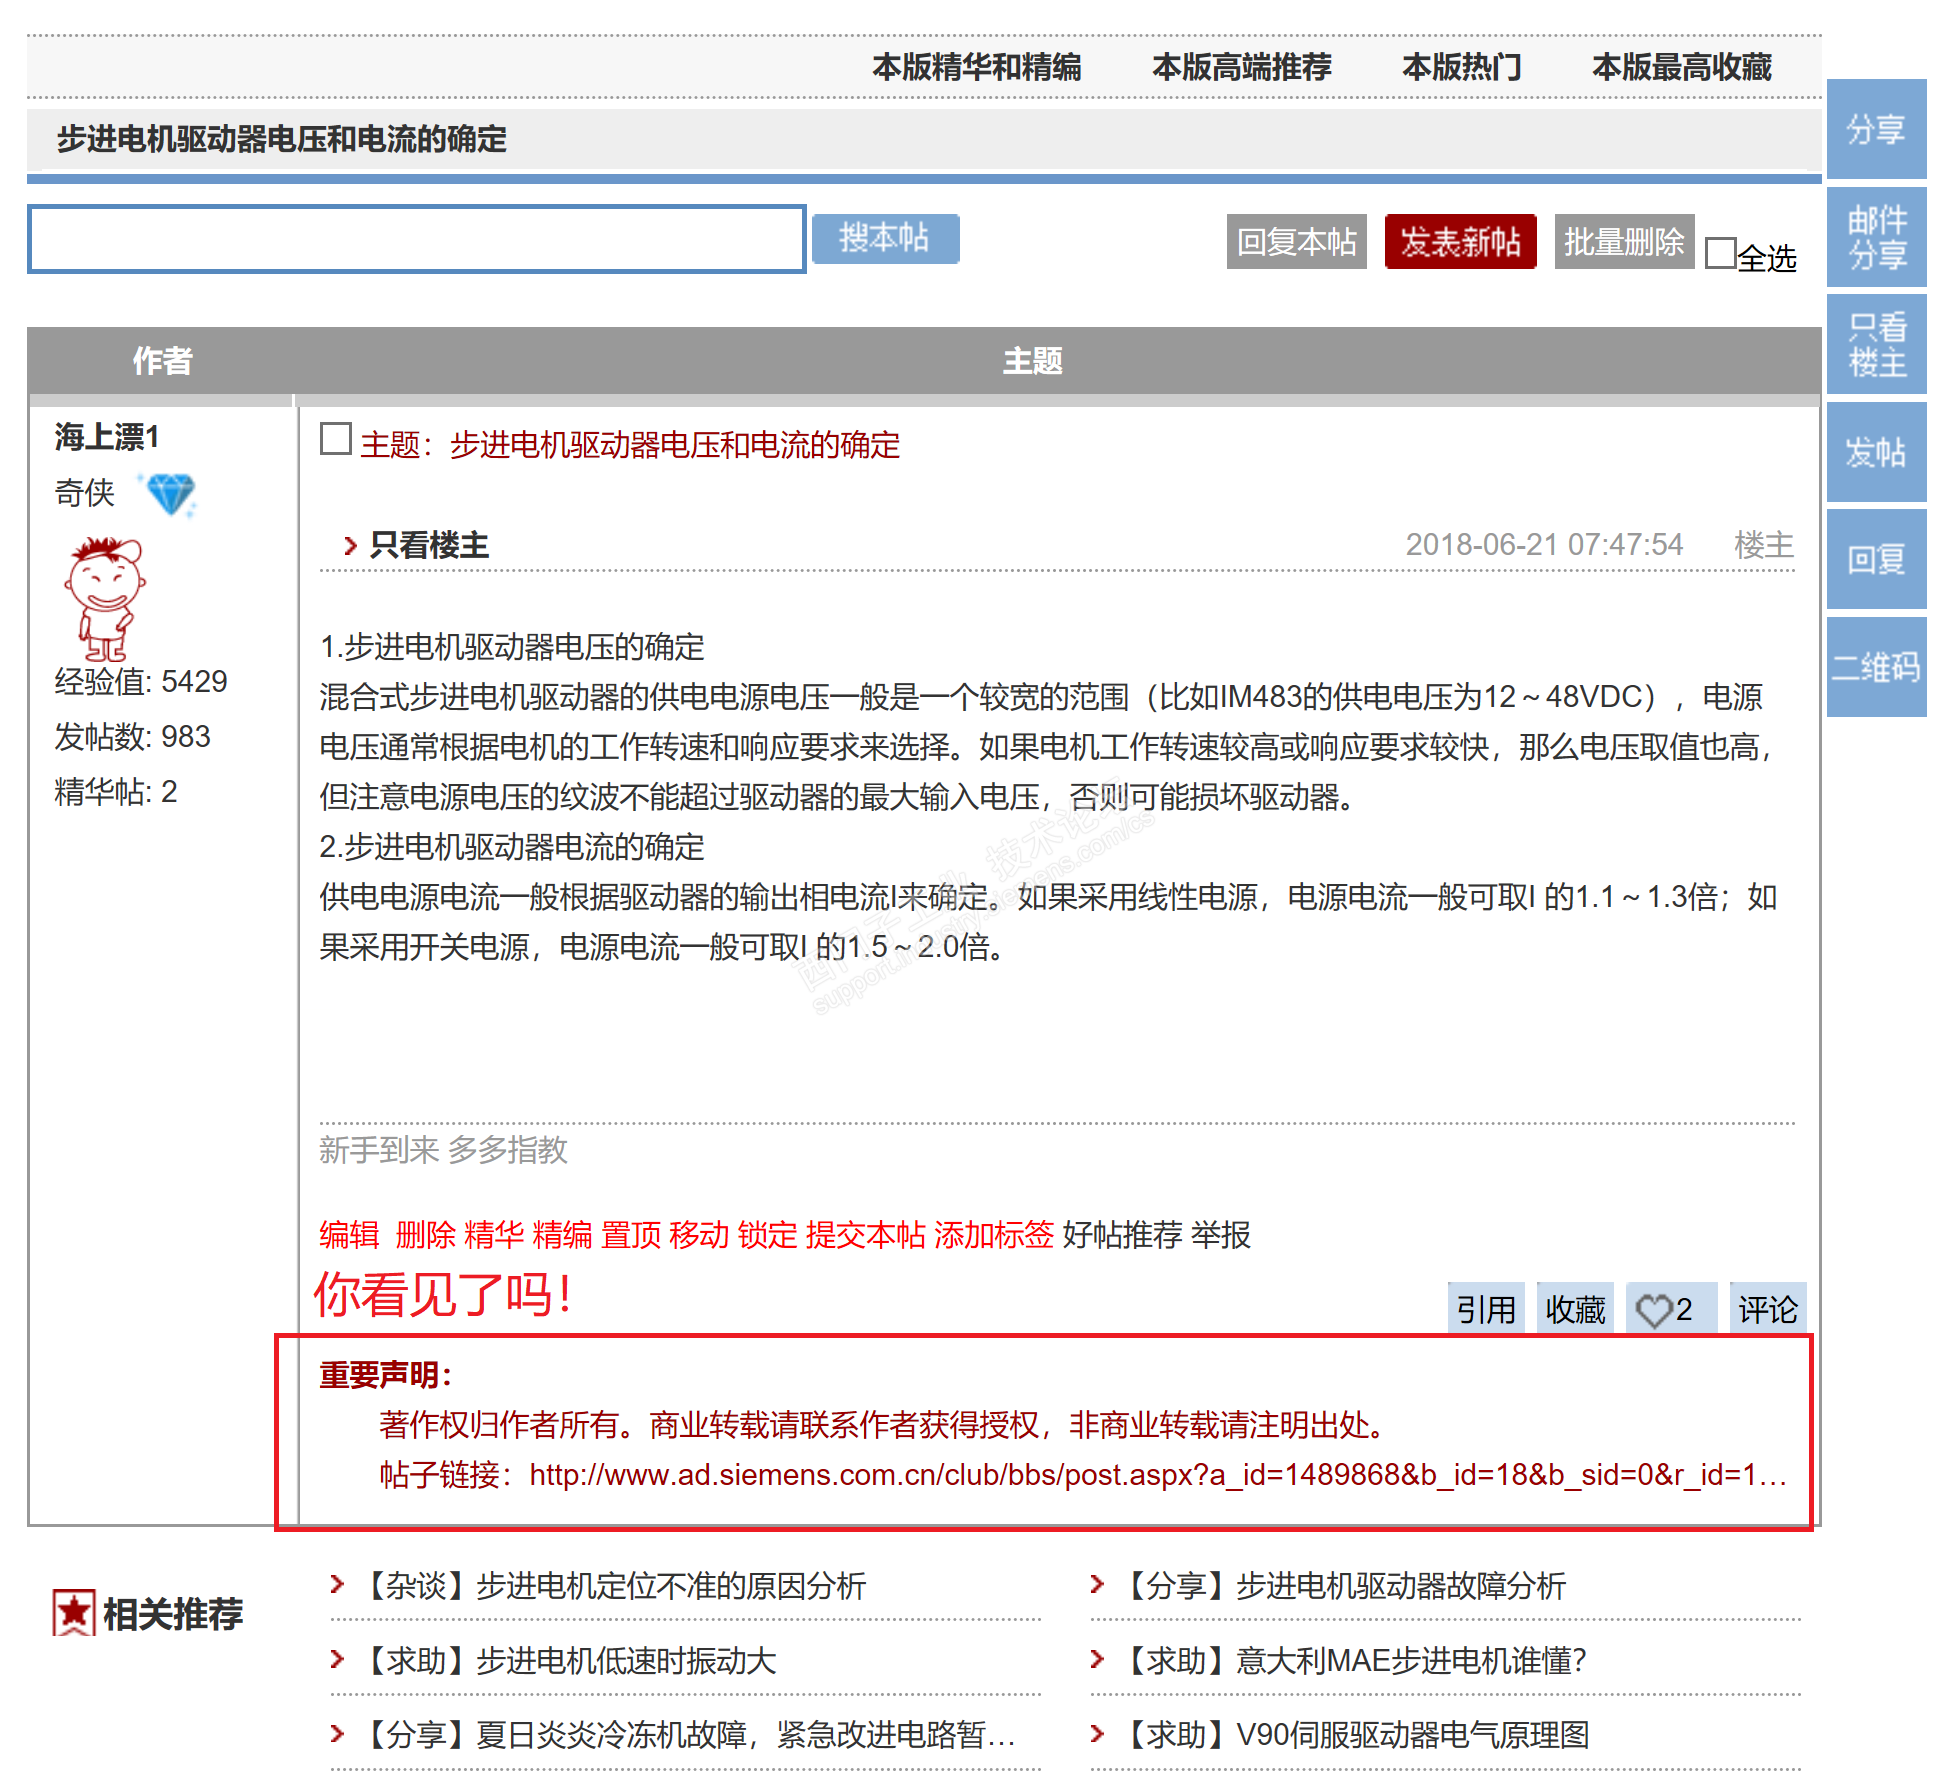Open the 本版热门 tab

tap(1461, 67)
